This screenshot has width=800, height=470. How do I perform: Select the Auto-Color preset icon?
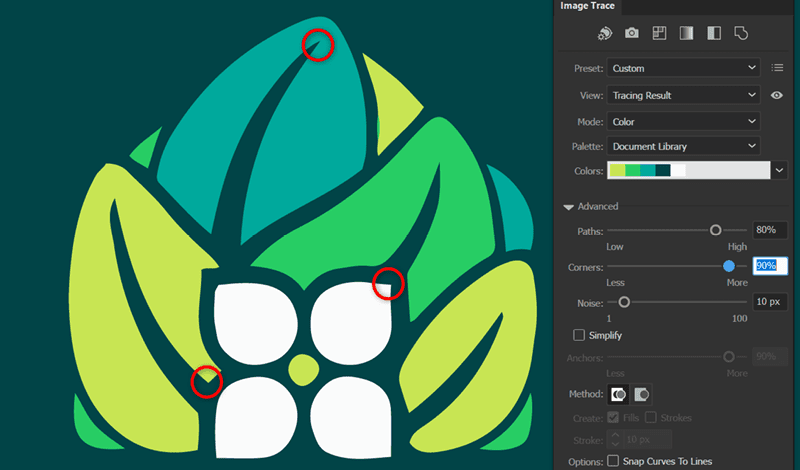(605, 33)
